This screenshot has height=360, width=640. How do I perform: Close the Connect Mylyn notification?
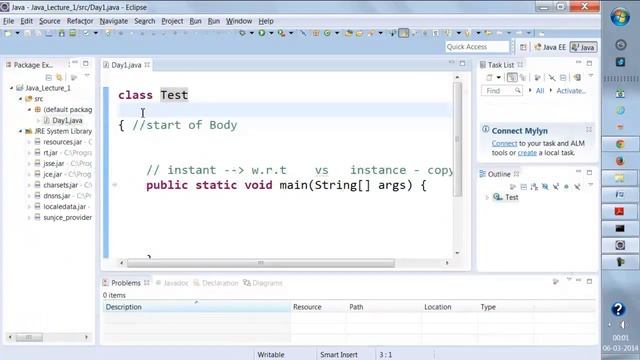click(589, 129)
